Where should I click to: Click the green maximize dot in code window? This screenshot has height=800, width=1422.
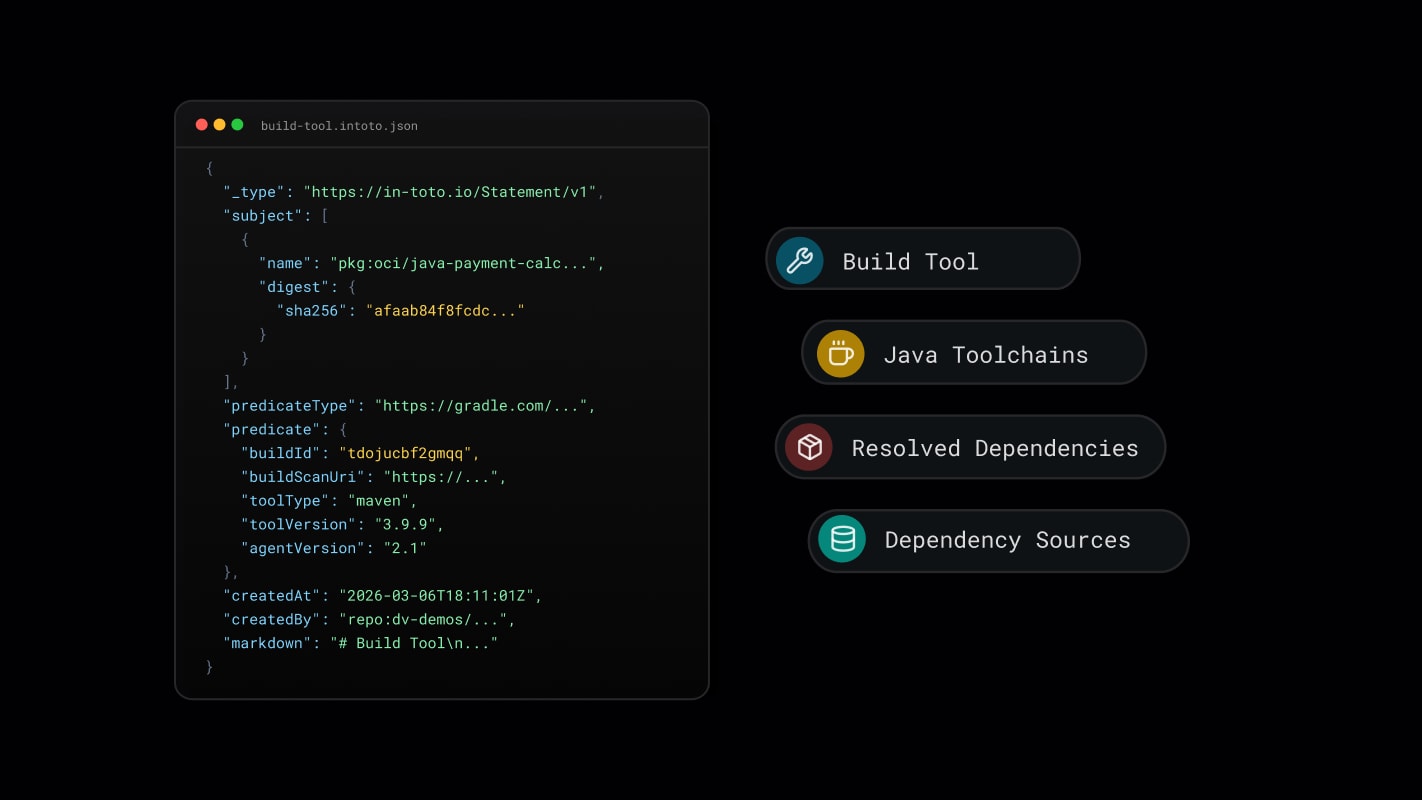pyautogui.click(x=237, y=125)
